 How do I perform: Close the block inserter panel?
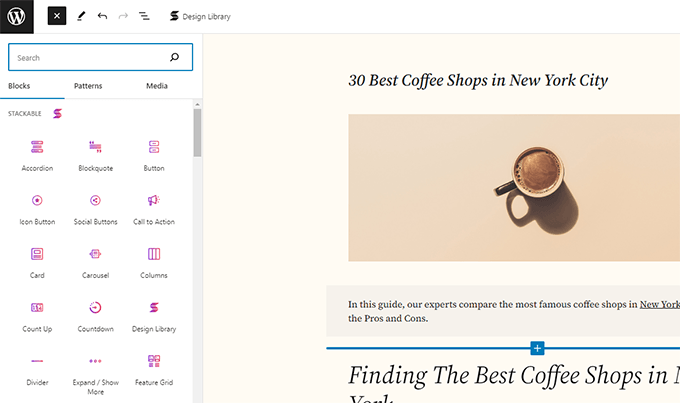pyautogui.click(x=57, y=17)
